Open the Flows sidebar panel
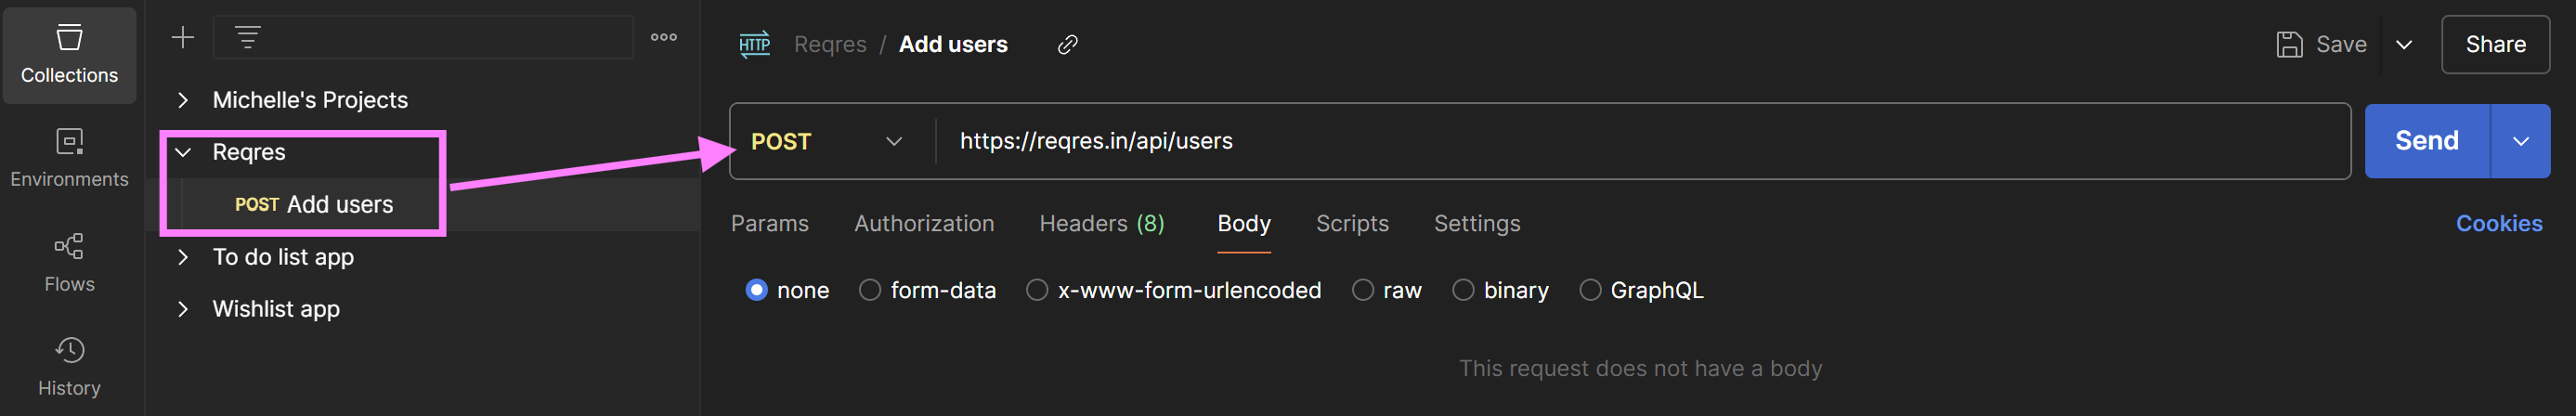The image size is (2576, 416). (x=69, y=263)
